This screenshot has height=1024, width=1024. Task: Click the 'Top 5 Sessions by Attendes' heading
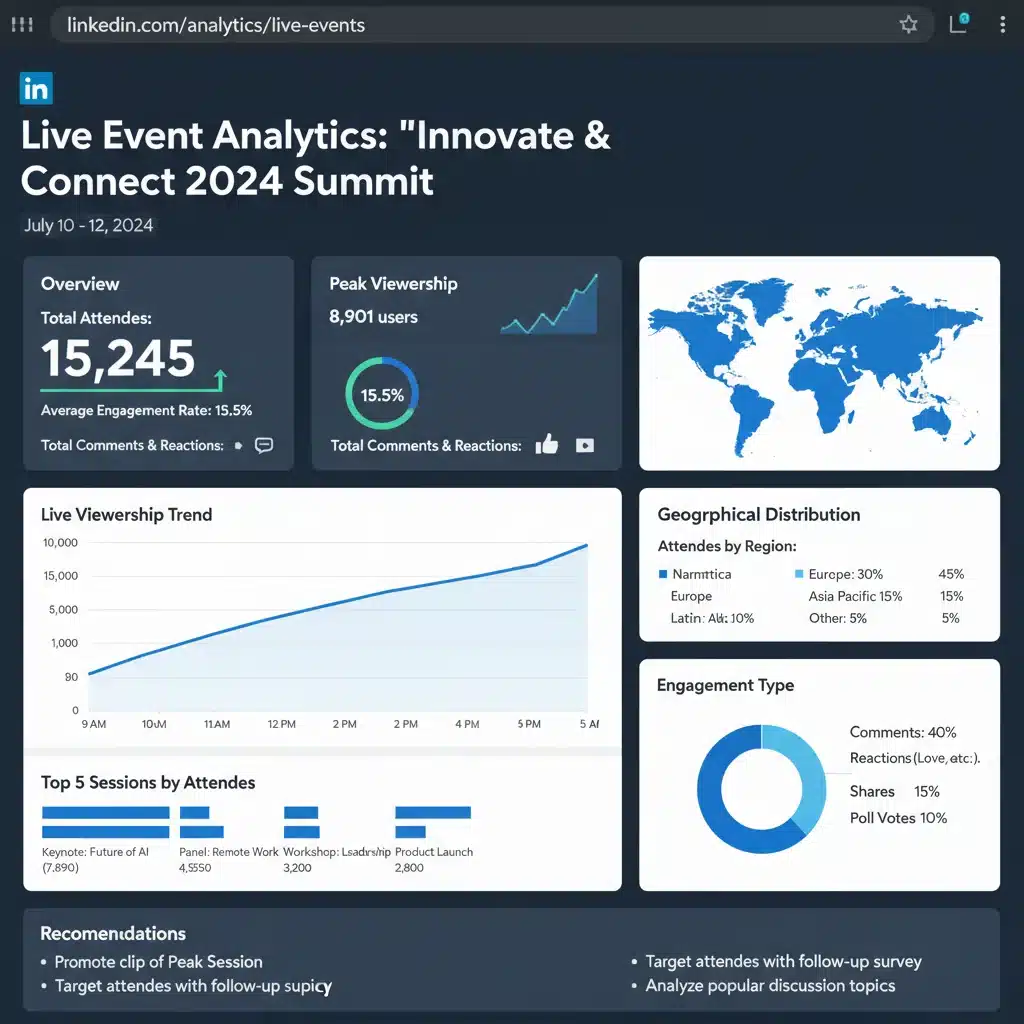point(148,782)
